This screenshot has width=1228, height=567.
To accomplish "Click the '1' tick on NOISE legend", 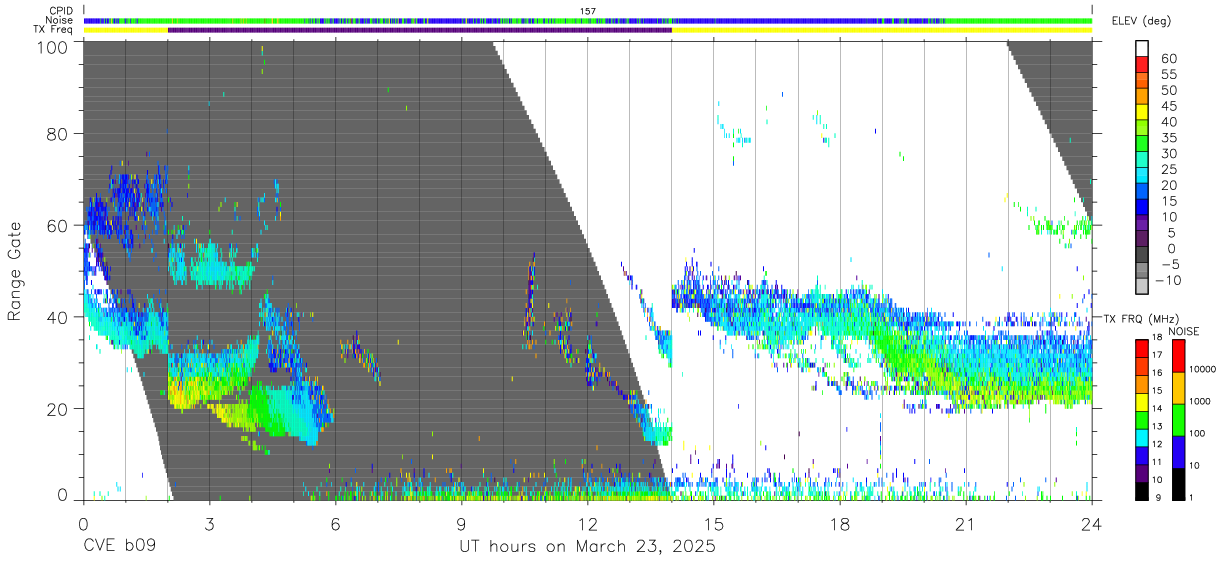I will (x=1191, y=499).
